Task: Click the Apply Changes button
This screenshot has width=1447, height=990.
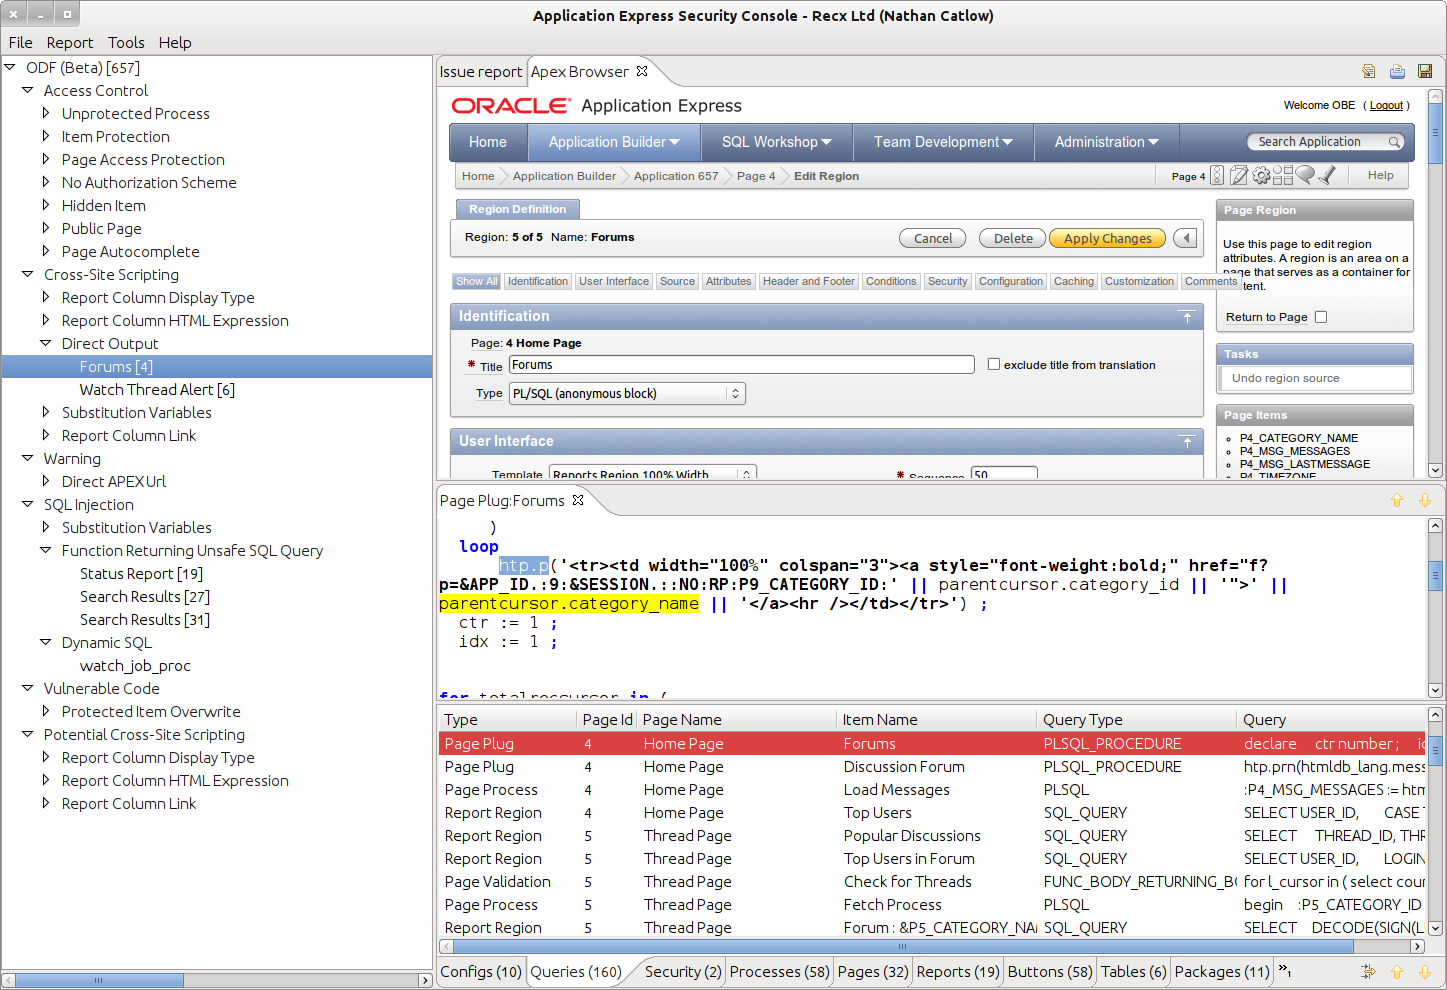Action: (x=1108, y=238)
